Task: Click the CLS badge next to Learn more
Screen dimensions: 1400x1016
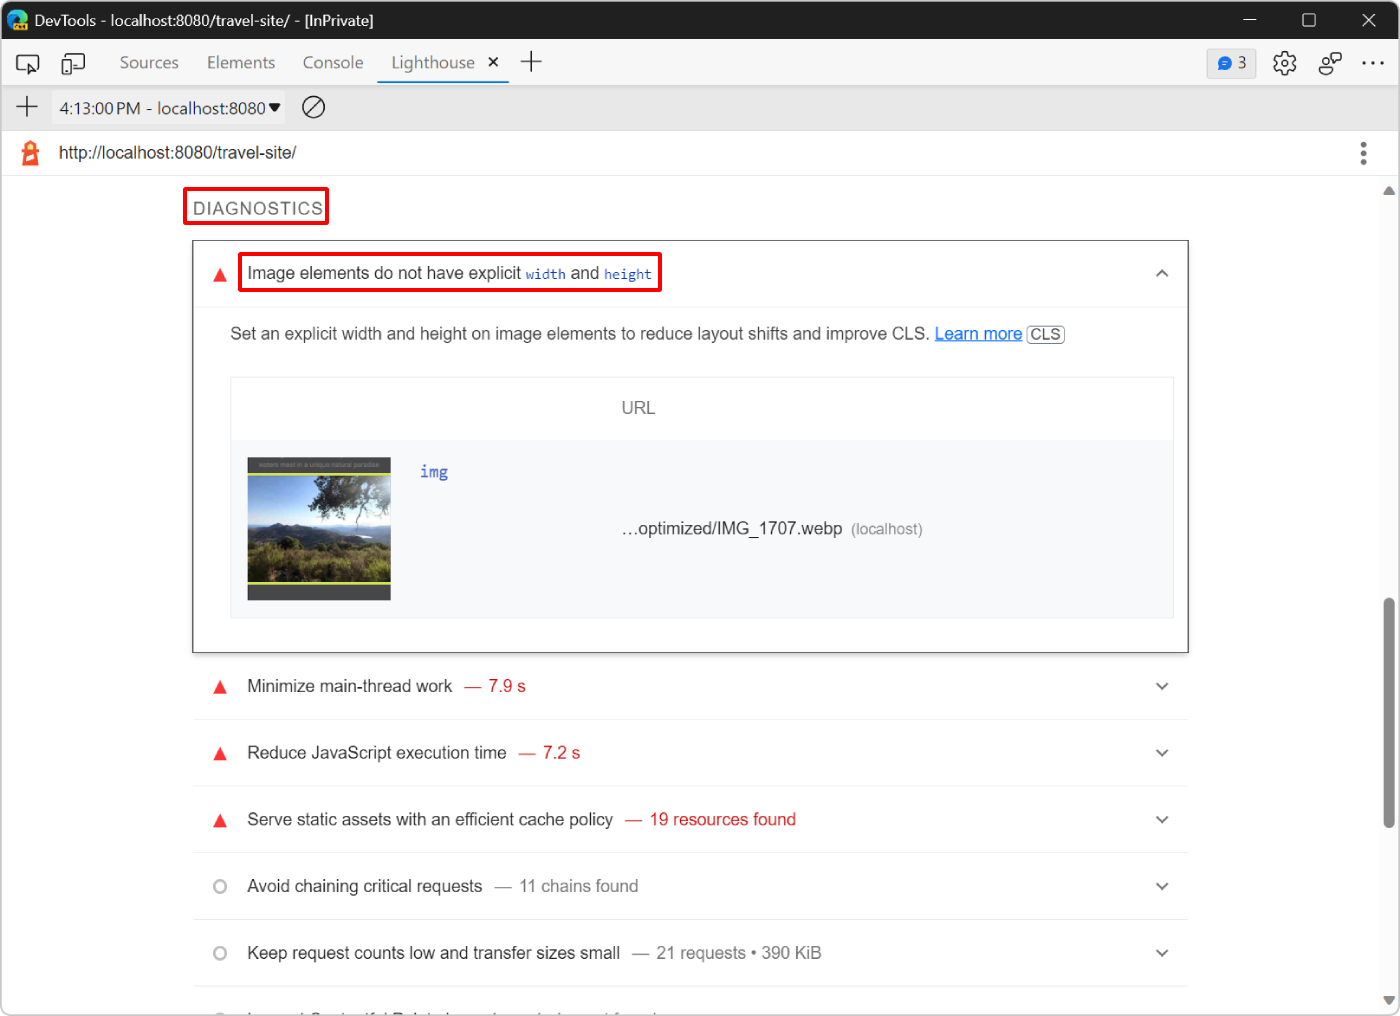Action: (x=1045, y=334)
